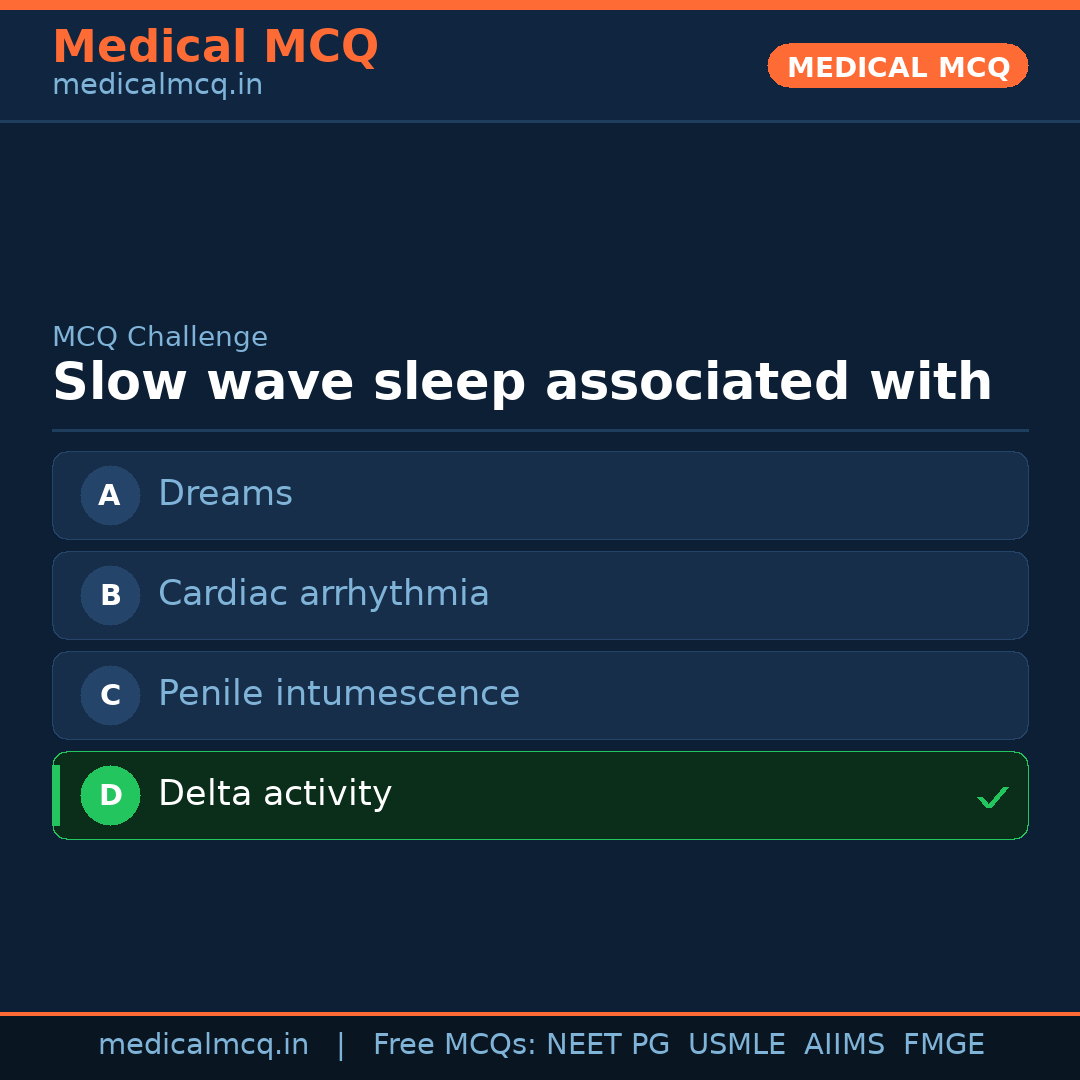Click the B letter circle icon
The image size is (1080, 1080).
coord(110,595)
